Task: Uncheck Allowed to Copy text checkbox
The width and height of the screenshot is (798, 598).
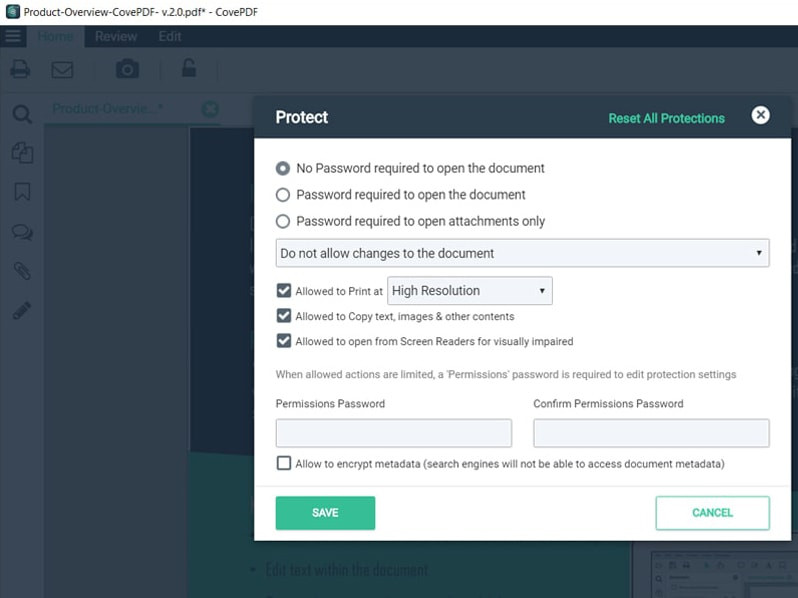Action: (x=284, y=316)
